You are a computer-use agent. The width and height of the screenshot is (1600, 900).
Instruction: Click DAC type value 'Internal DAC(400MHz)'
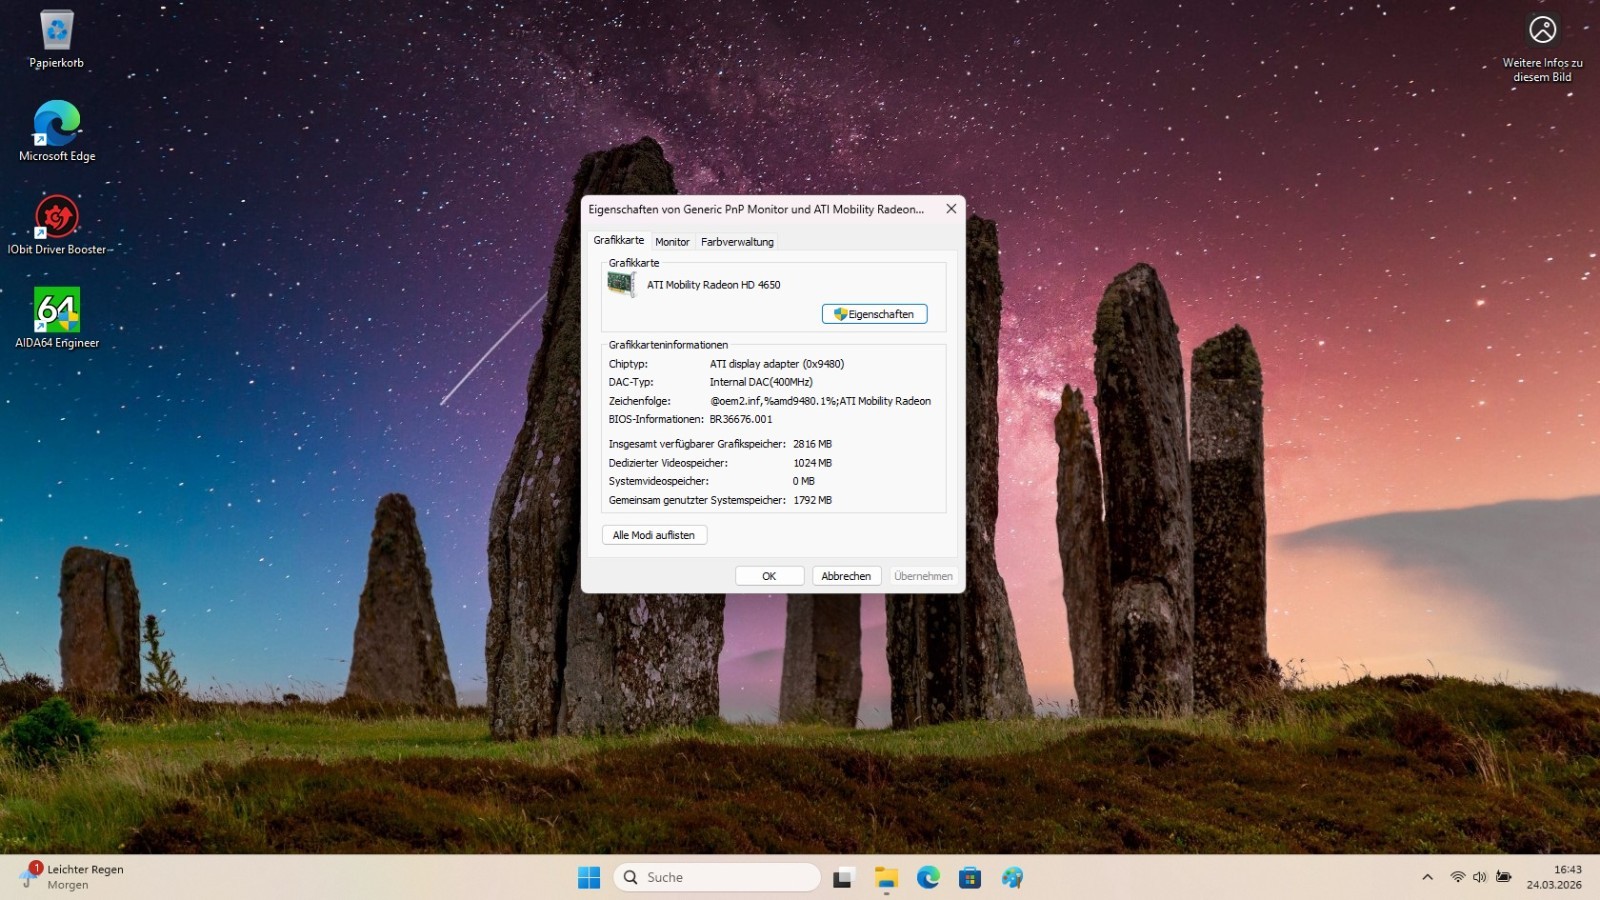click(761, 382)
